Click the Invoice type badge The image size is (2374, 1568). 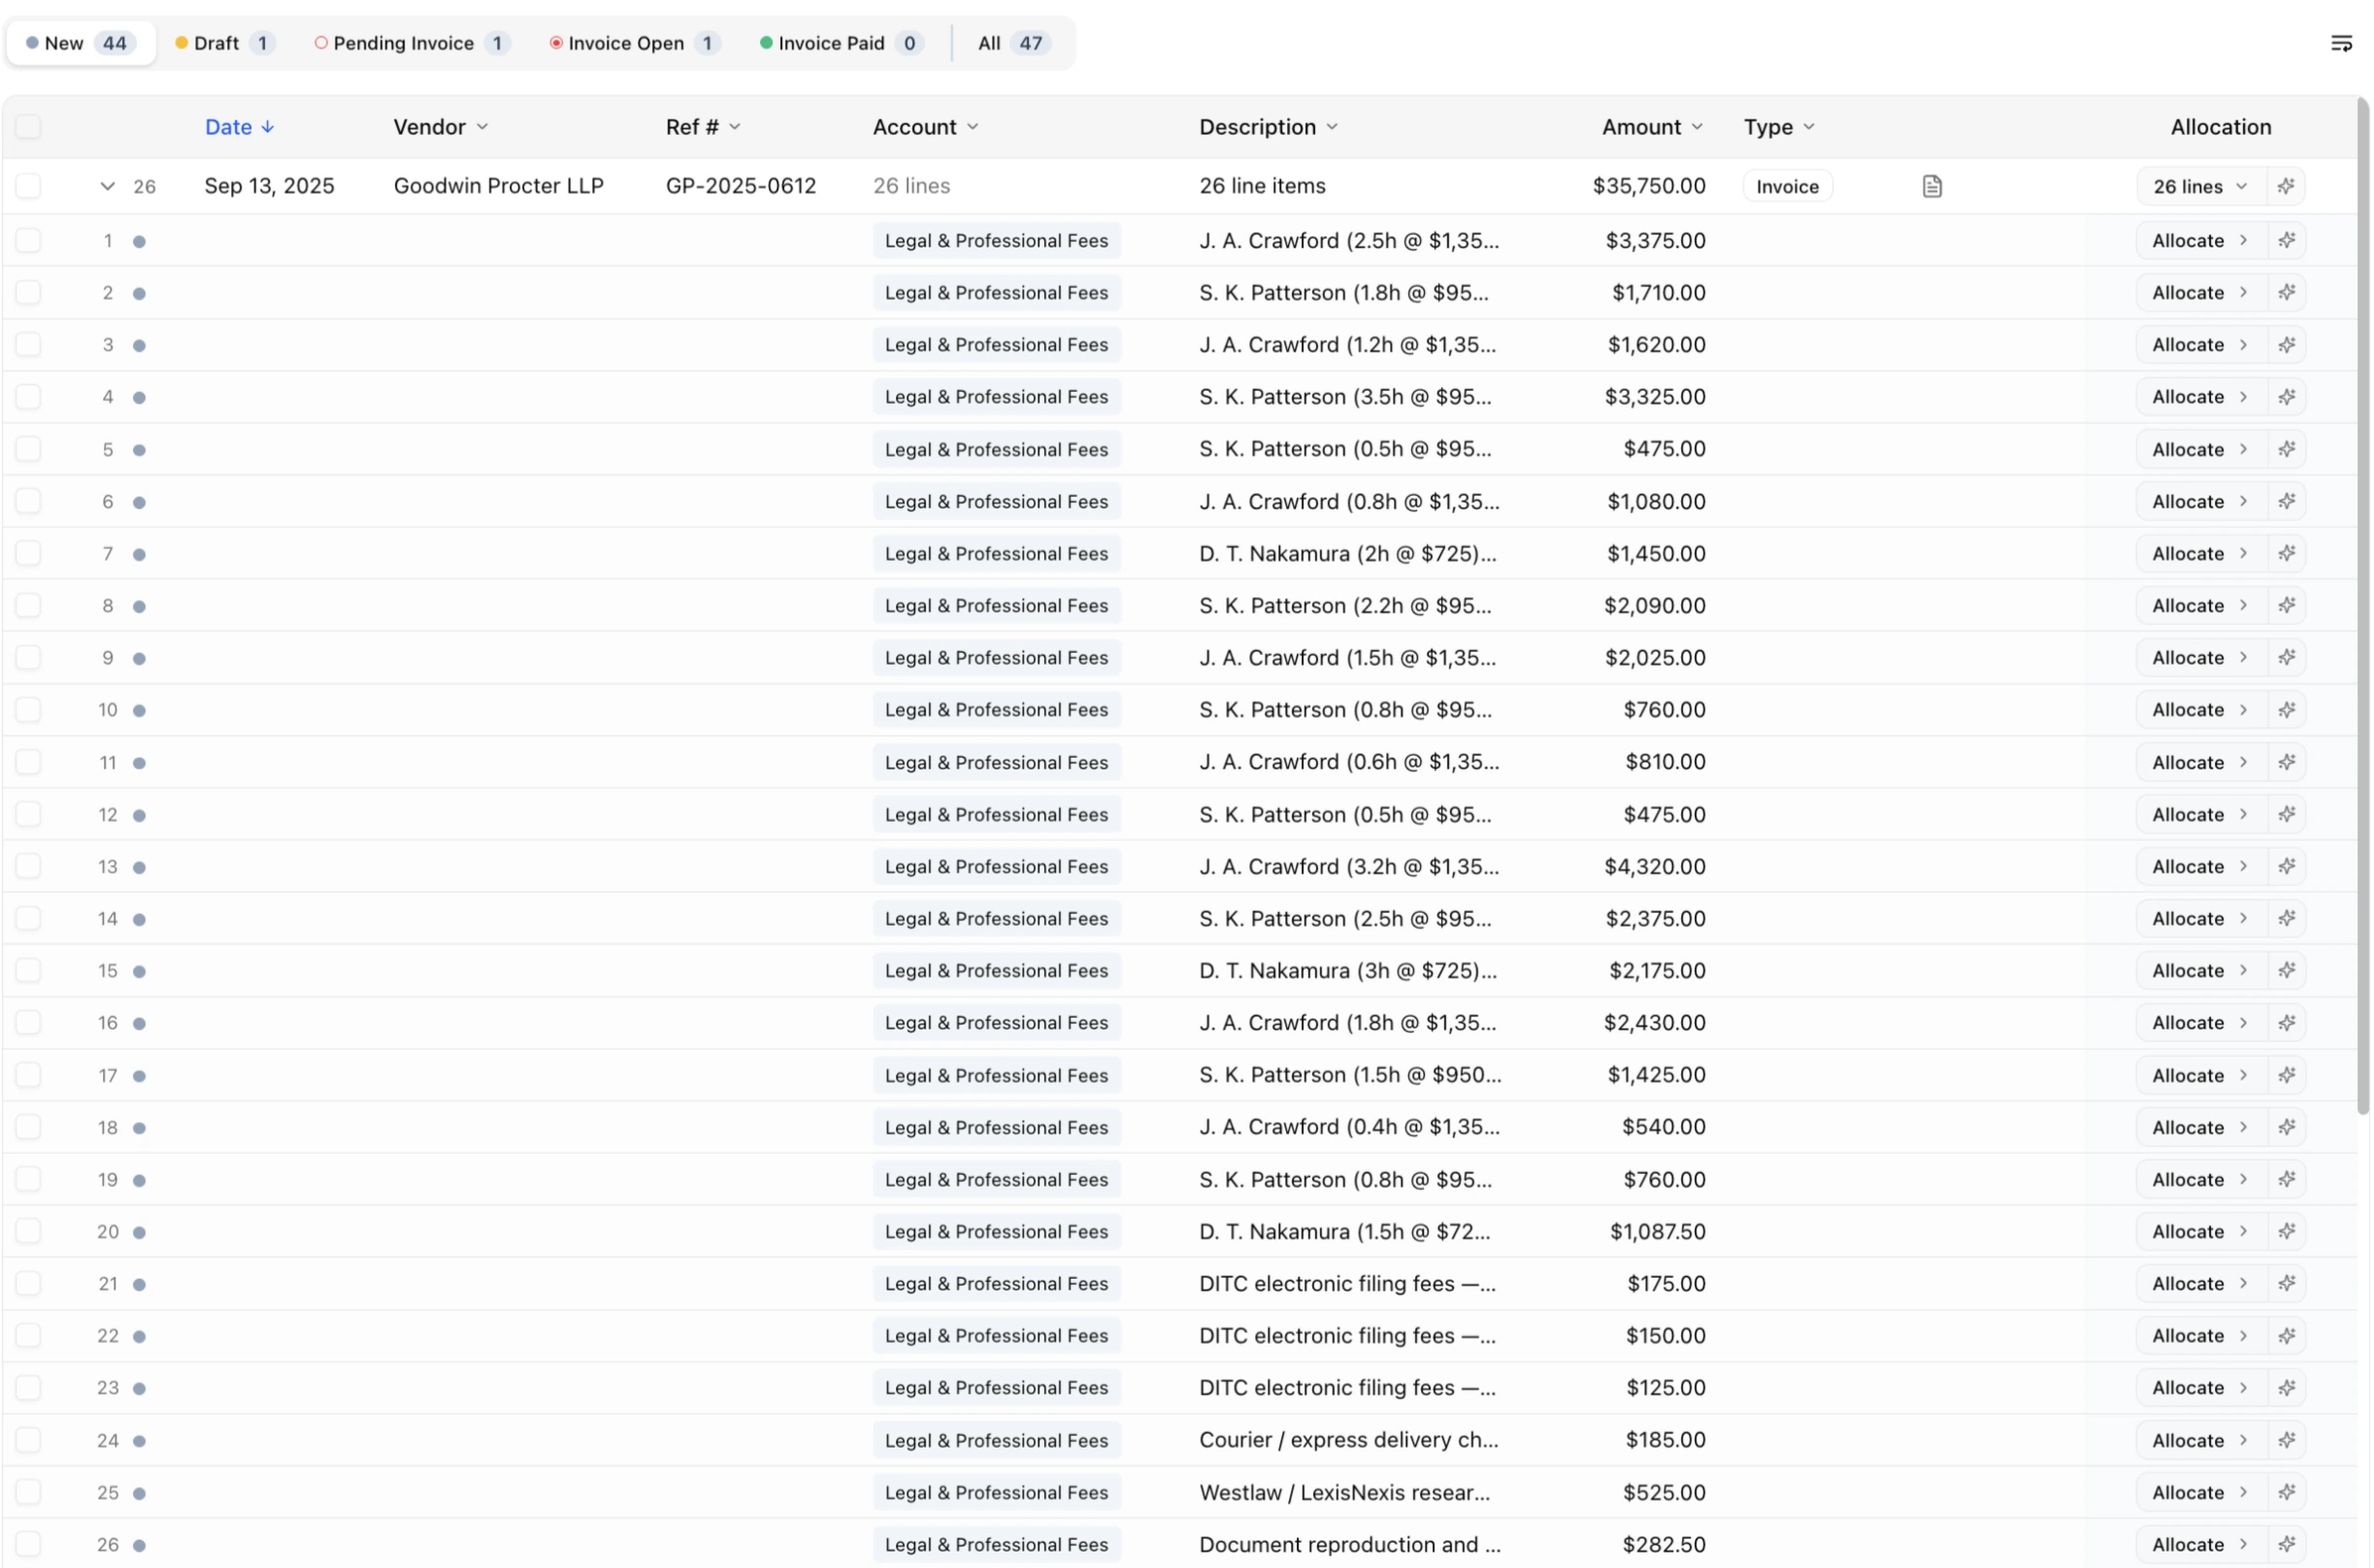click(1786, 185)
